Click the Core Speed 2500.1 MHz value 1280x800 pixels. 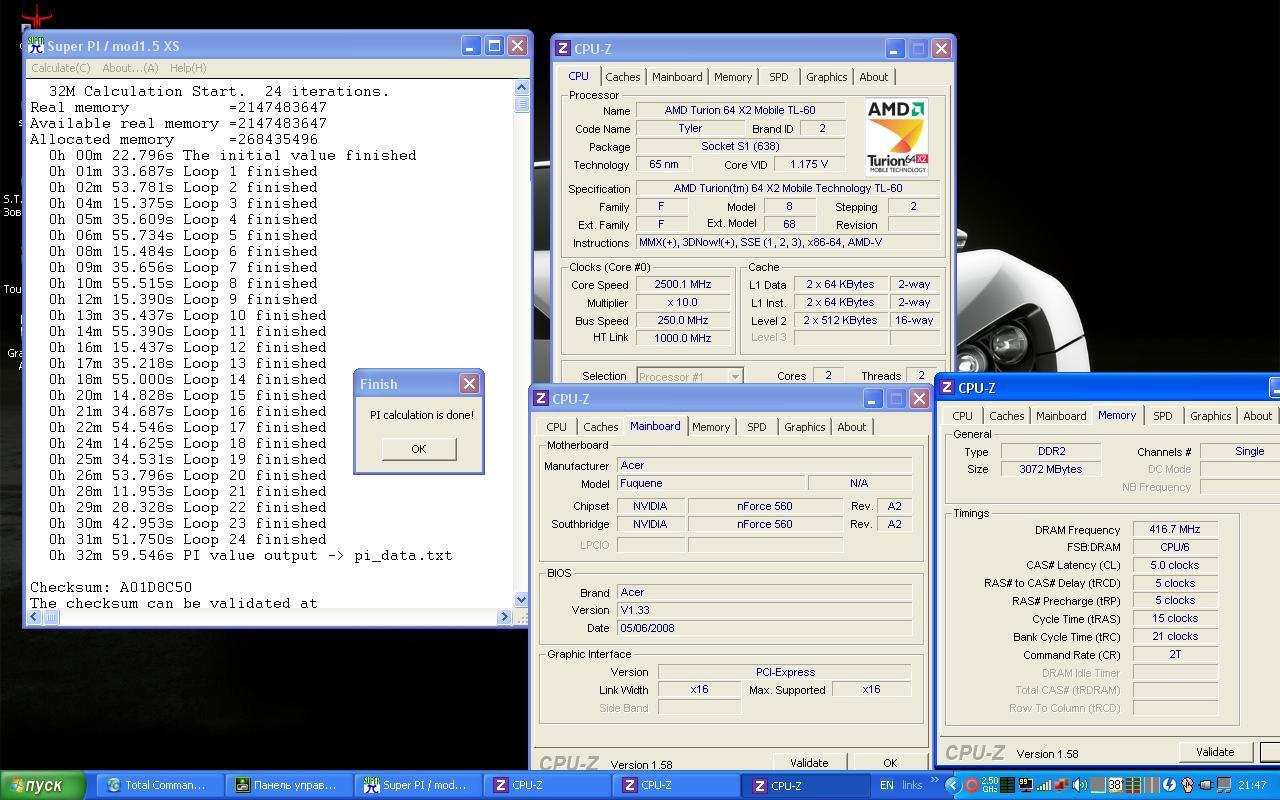point(682,285)
